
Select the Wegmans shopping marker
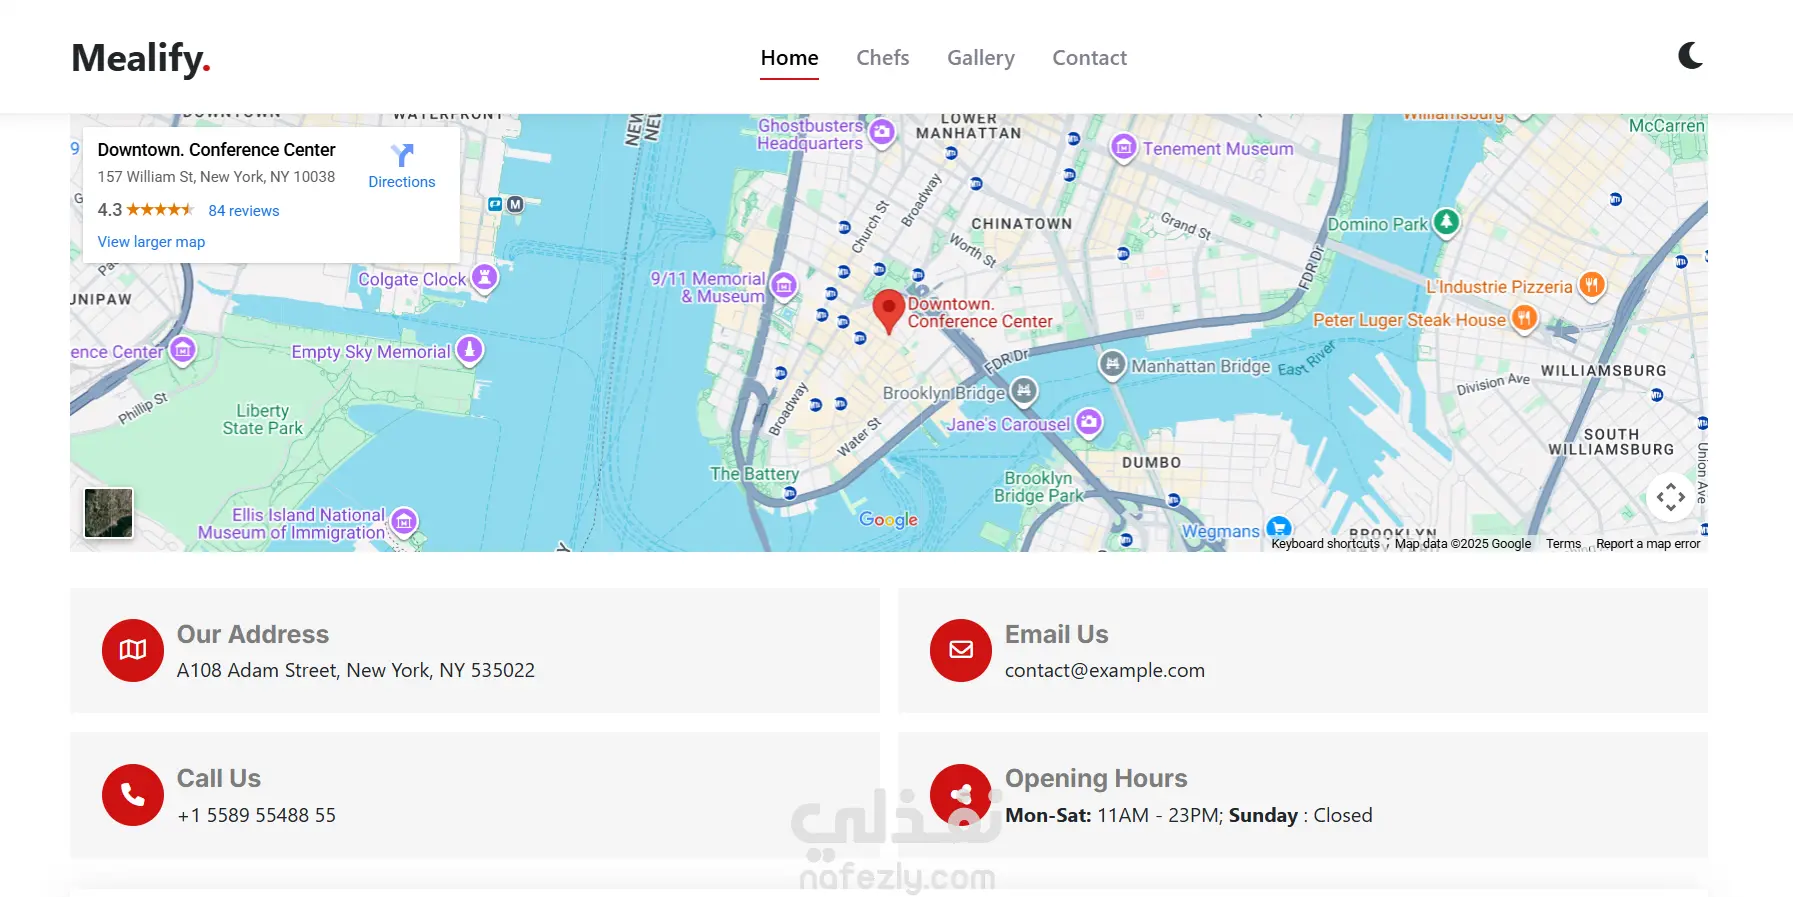tap(1278, 527)
